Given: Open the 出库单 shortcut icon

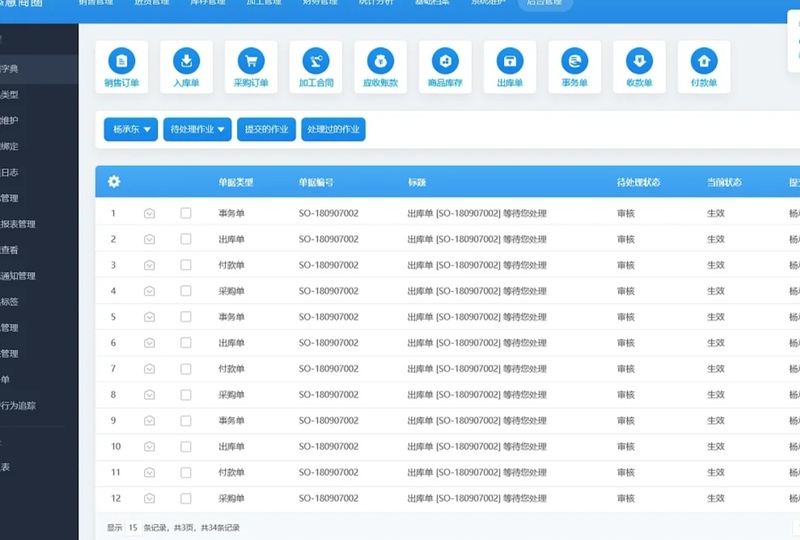Looking at the screenshot, I should tap(509, 60).
